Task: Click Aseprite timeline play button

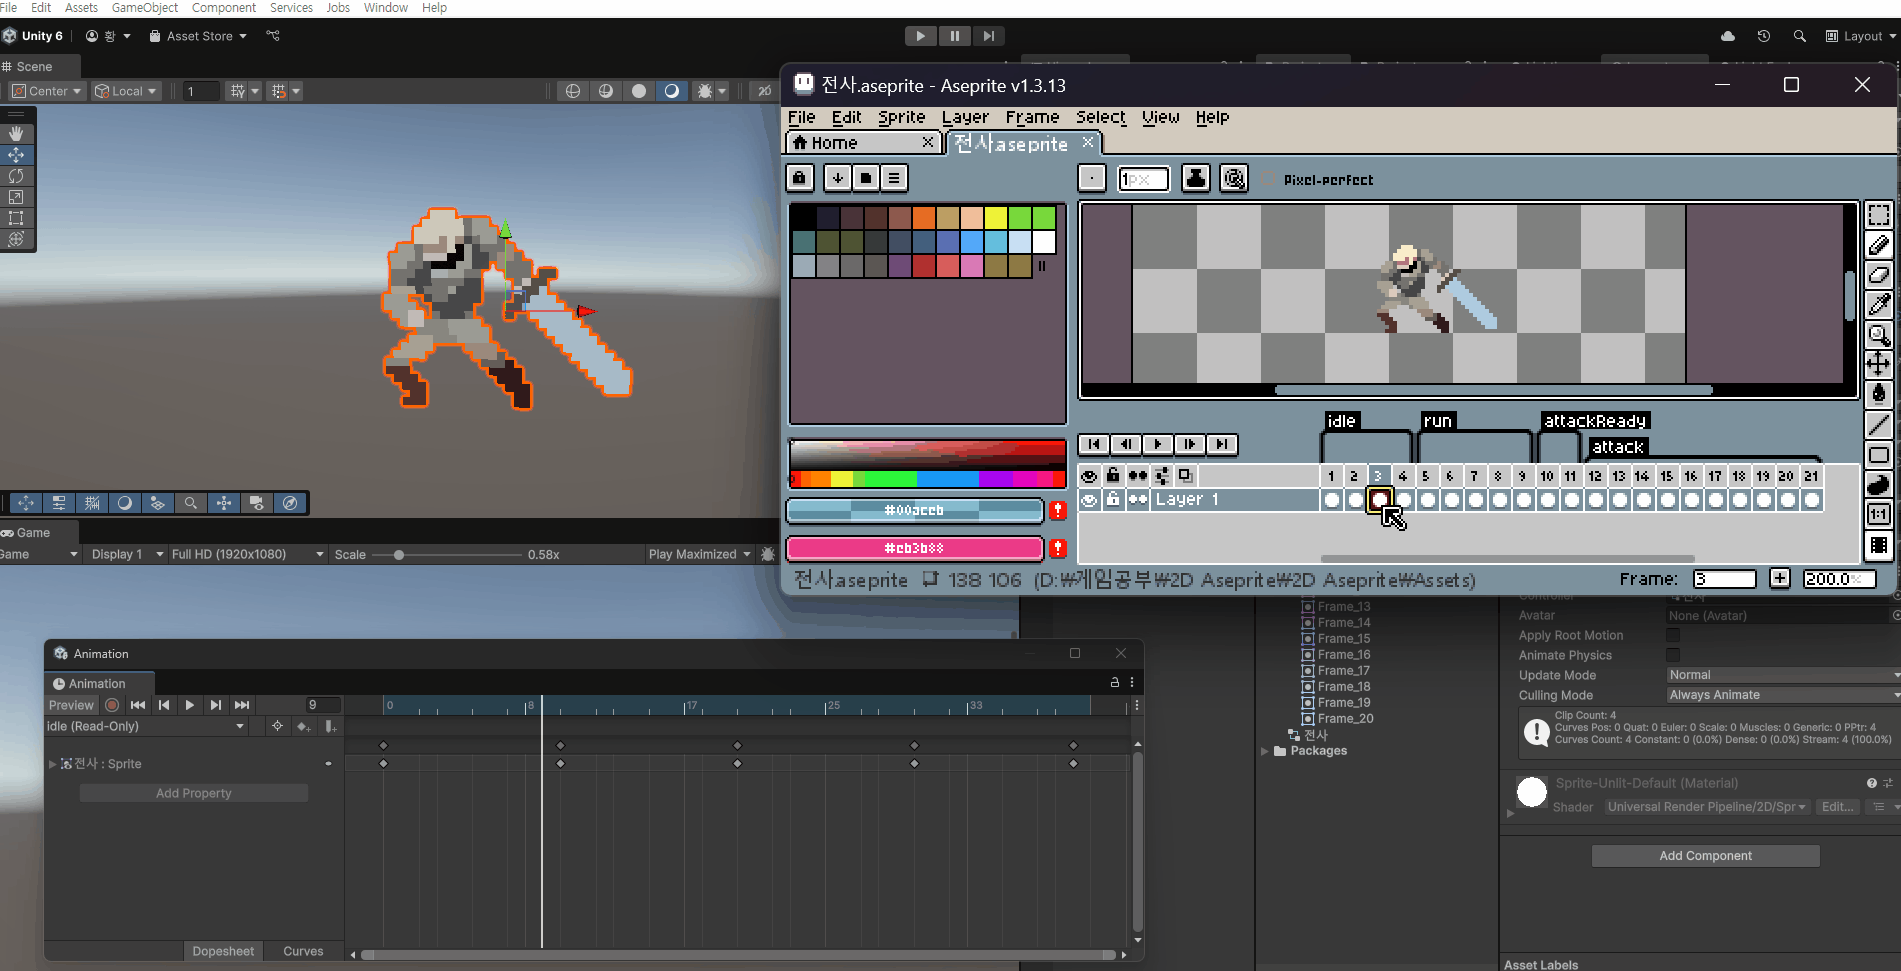Action: click(x=1158, y=444)
